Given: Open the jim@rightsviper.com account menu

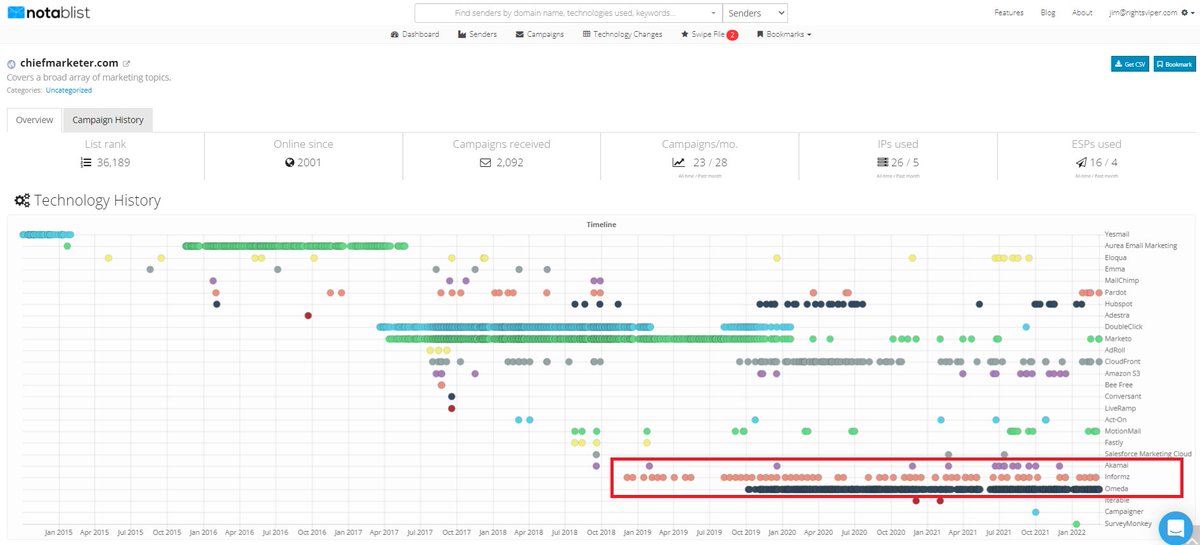Looking at the screenshot, I should [1150, 13].
